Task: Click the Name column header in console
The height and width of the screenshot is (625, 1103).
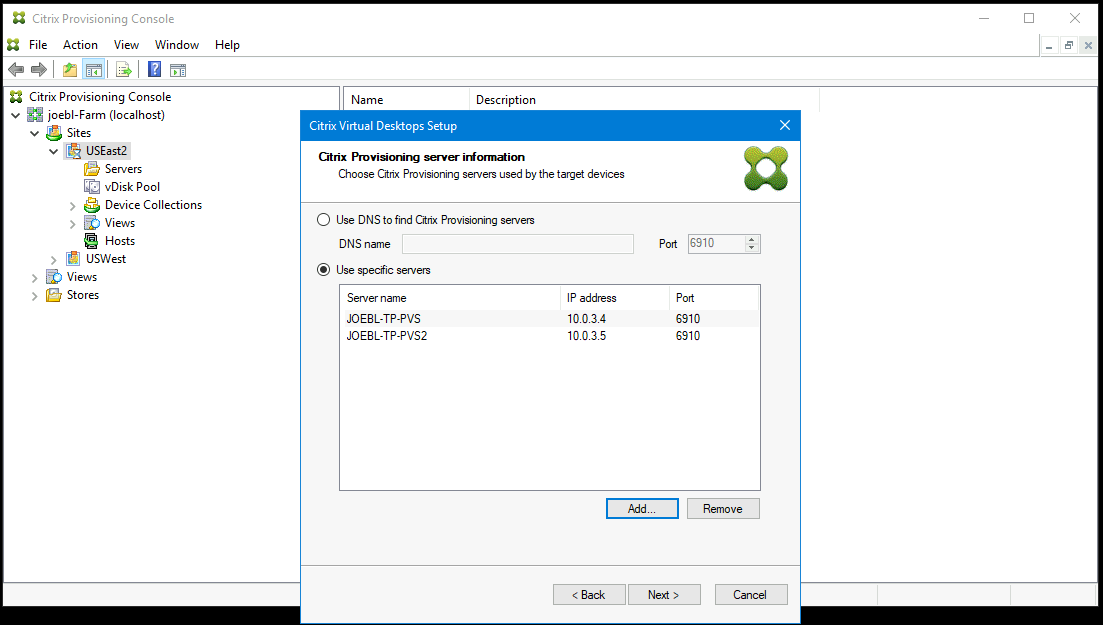Action: click(x=406, y=100)
